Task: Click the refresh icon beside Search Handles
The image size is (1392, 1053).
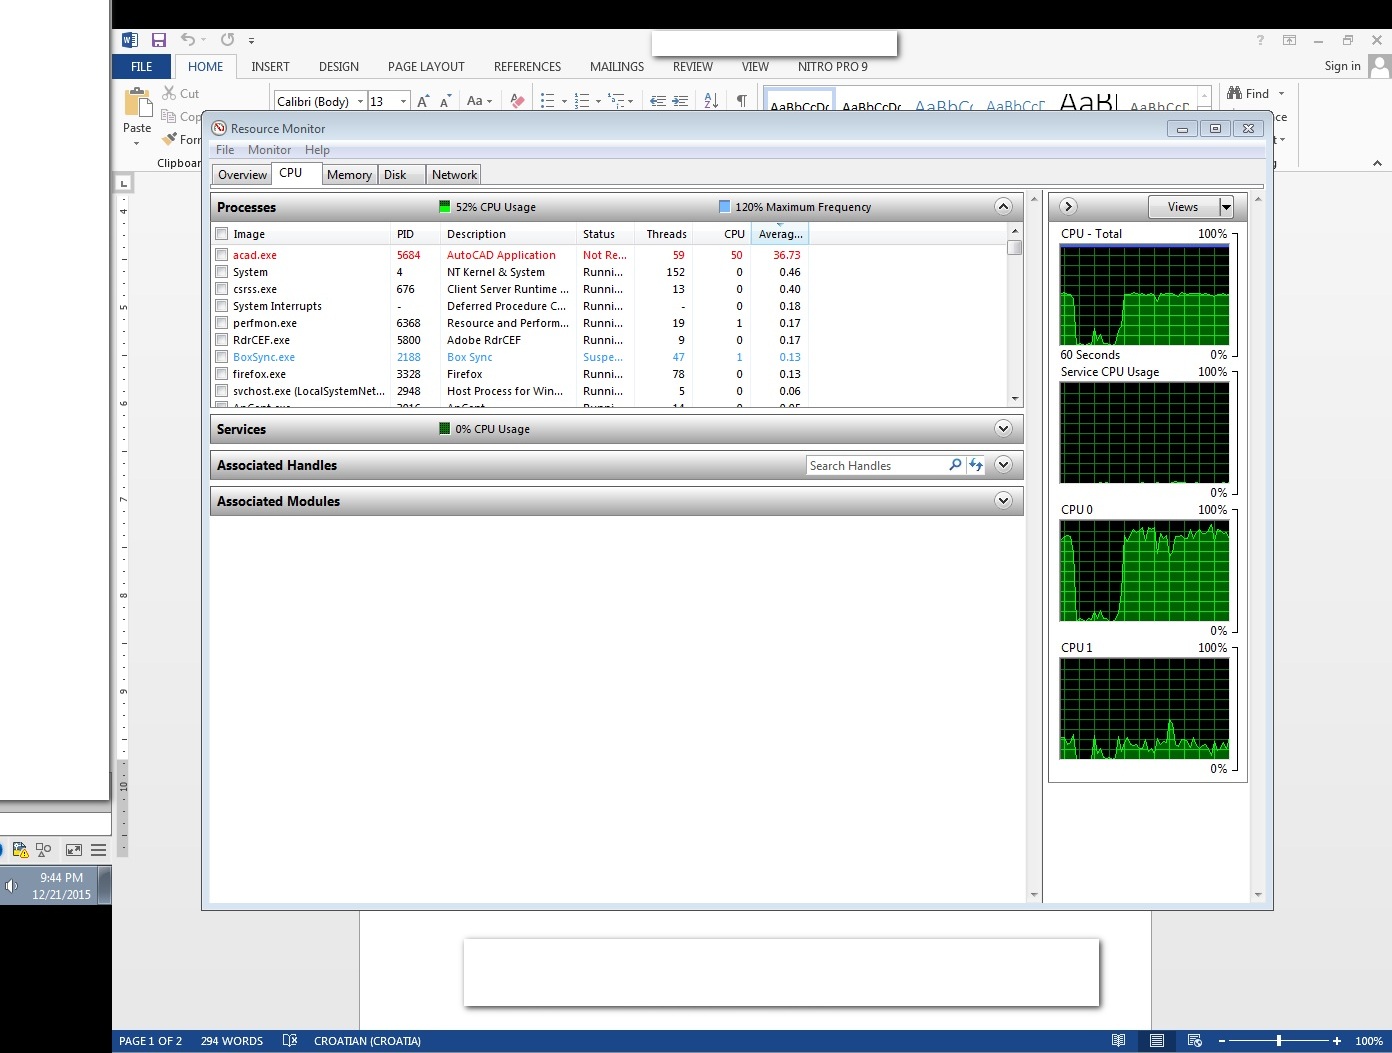Action: pyautogui.click(x=976, y=465)
